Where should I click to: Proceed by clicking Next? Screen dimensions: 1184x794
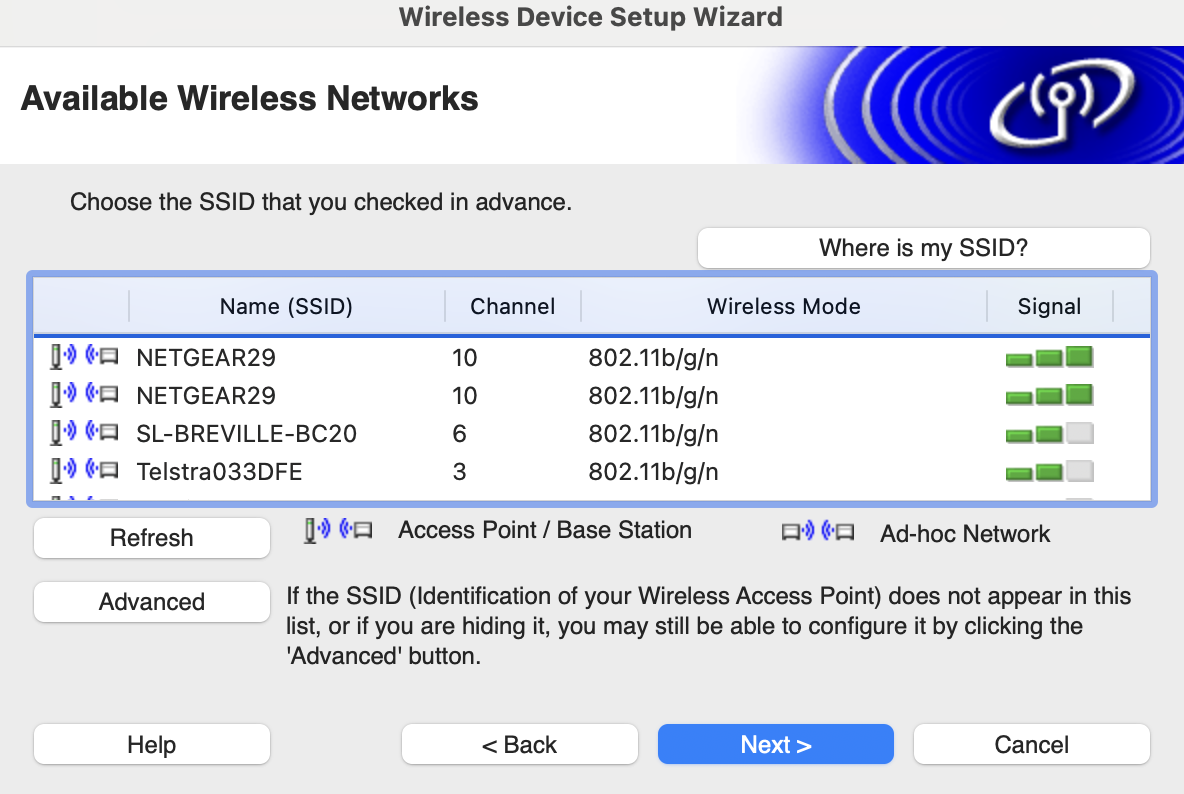click(x=775, y=744)
